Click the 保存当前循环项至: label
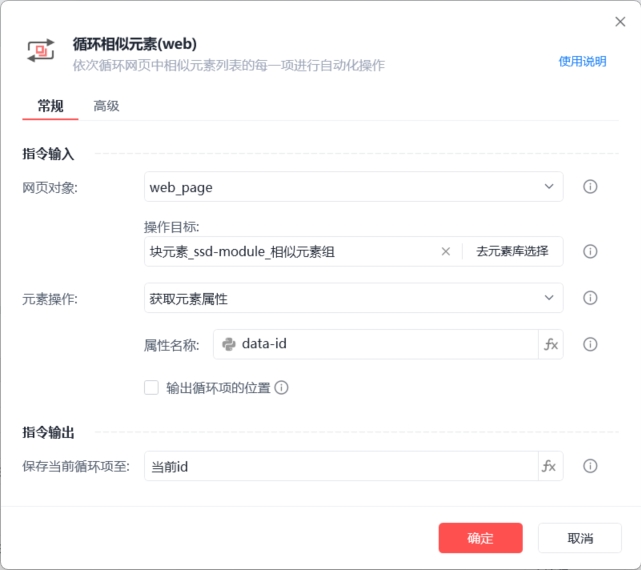The width and height of the screenshot is (641, 570). (x=76, y=466)
